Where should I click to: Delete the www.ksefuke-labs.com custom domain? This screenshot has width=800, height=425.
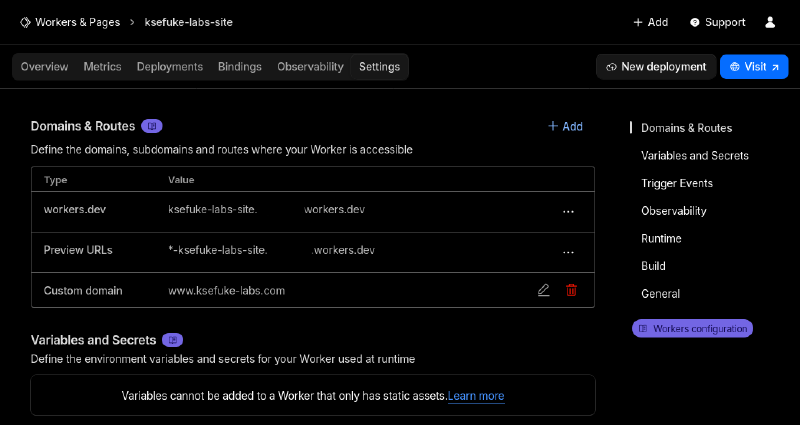pos(571,290)
